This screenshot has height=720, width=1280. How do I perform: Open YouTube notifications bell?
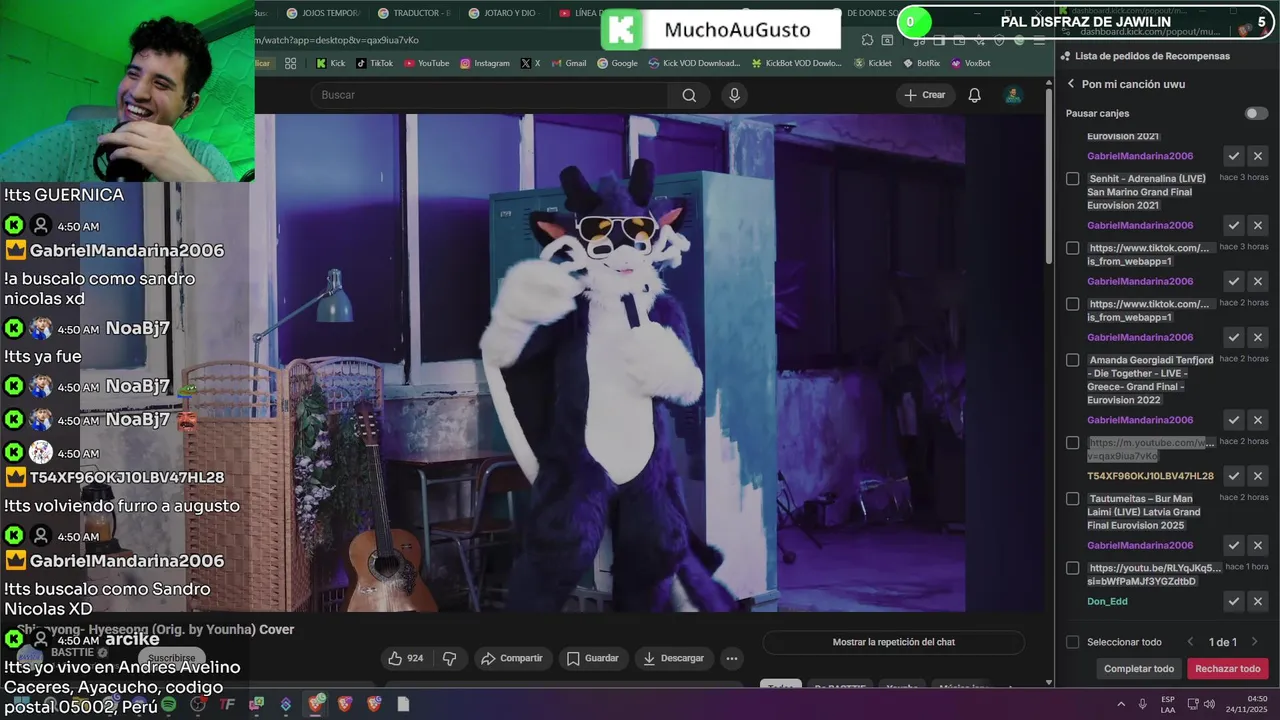pyautogui.click(x=974, y=95)
